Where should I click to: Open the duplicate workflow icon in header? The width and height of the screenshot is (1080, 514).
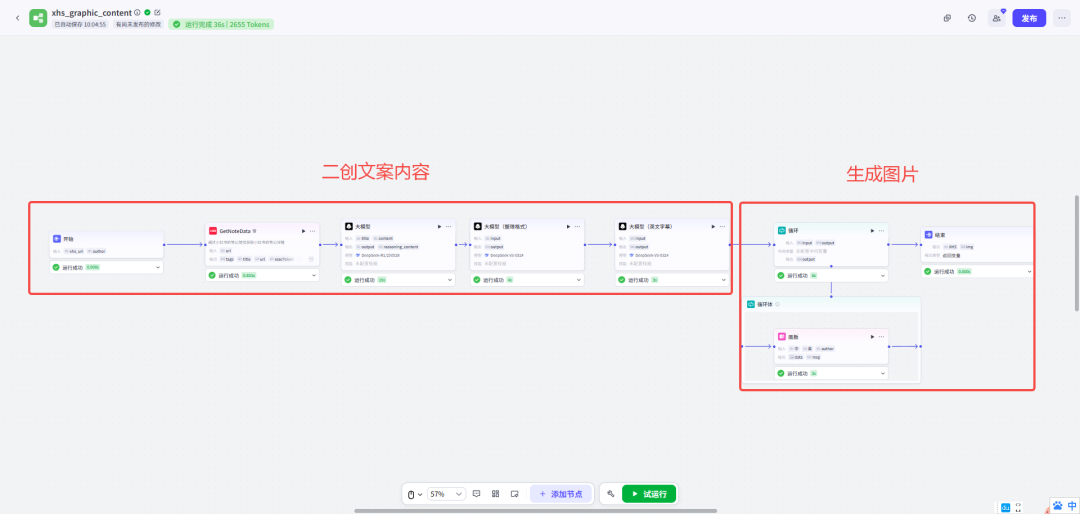tap(948, 18)
